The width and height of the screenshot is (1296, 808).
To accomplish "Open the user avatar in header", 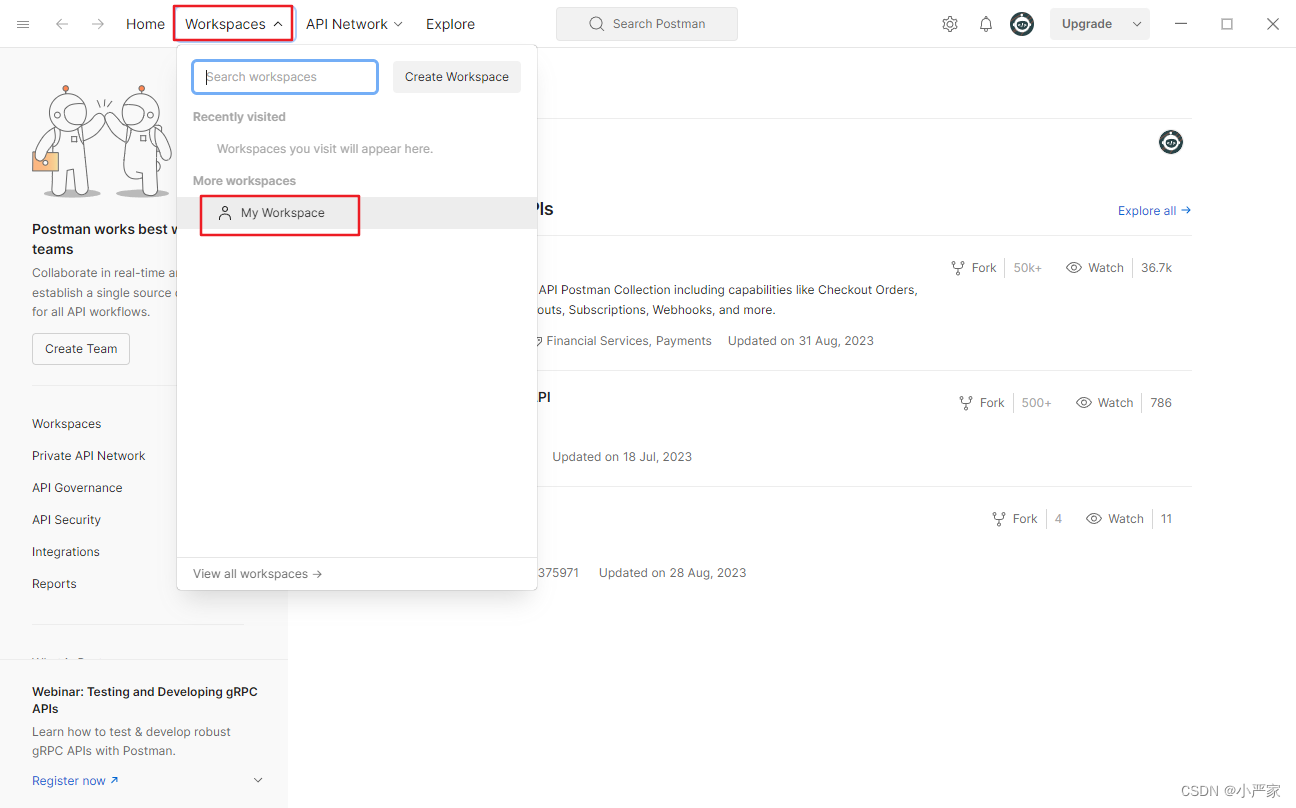I will 1022,24.
